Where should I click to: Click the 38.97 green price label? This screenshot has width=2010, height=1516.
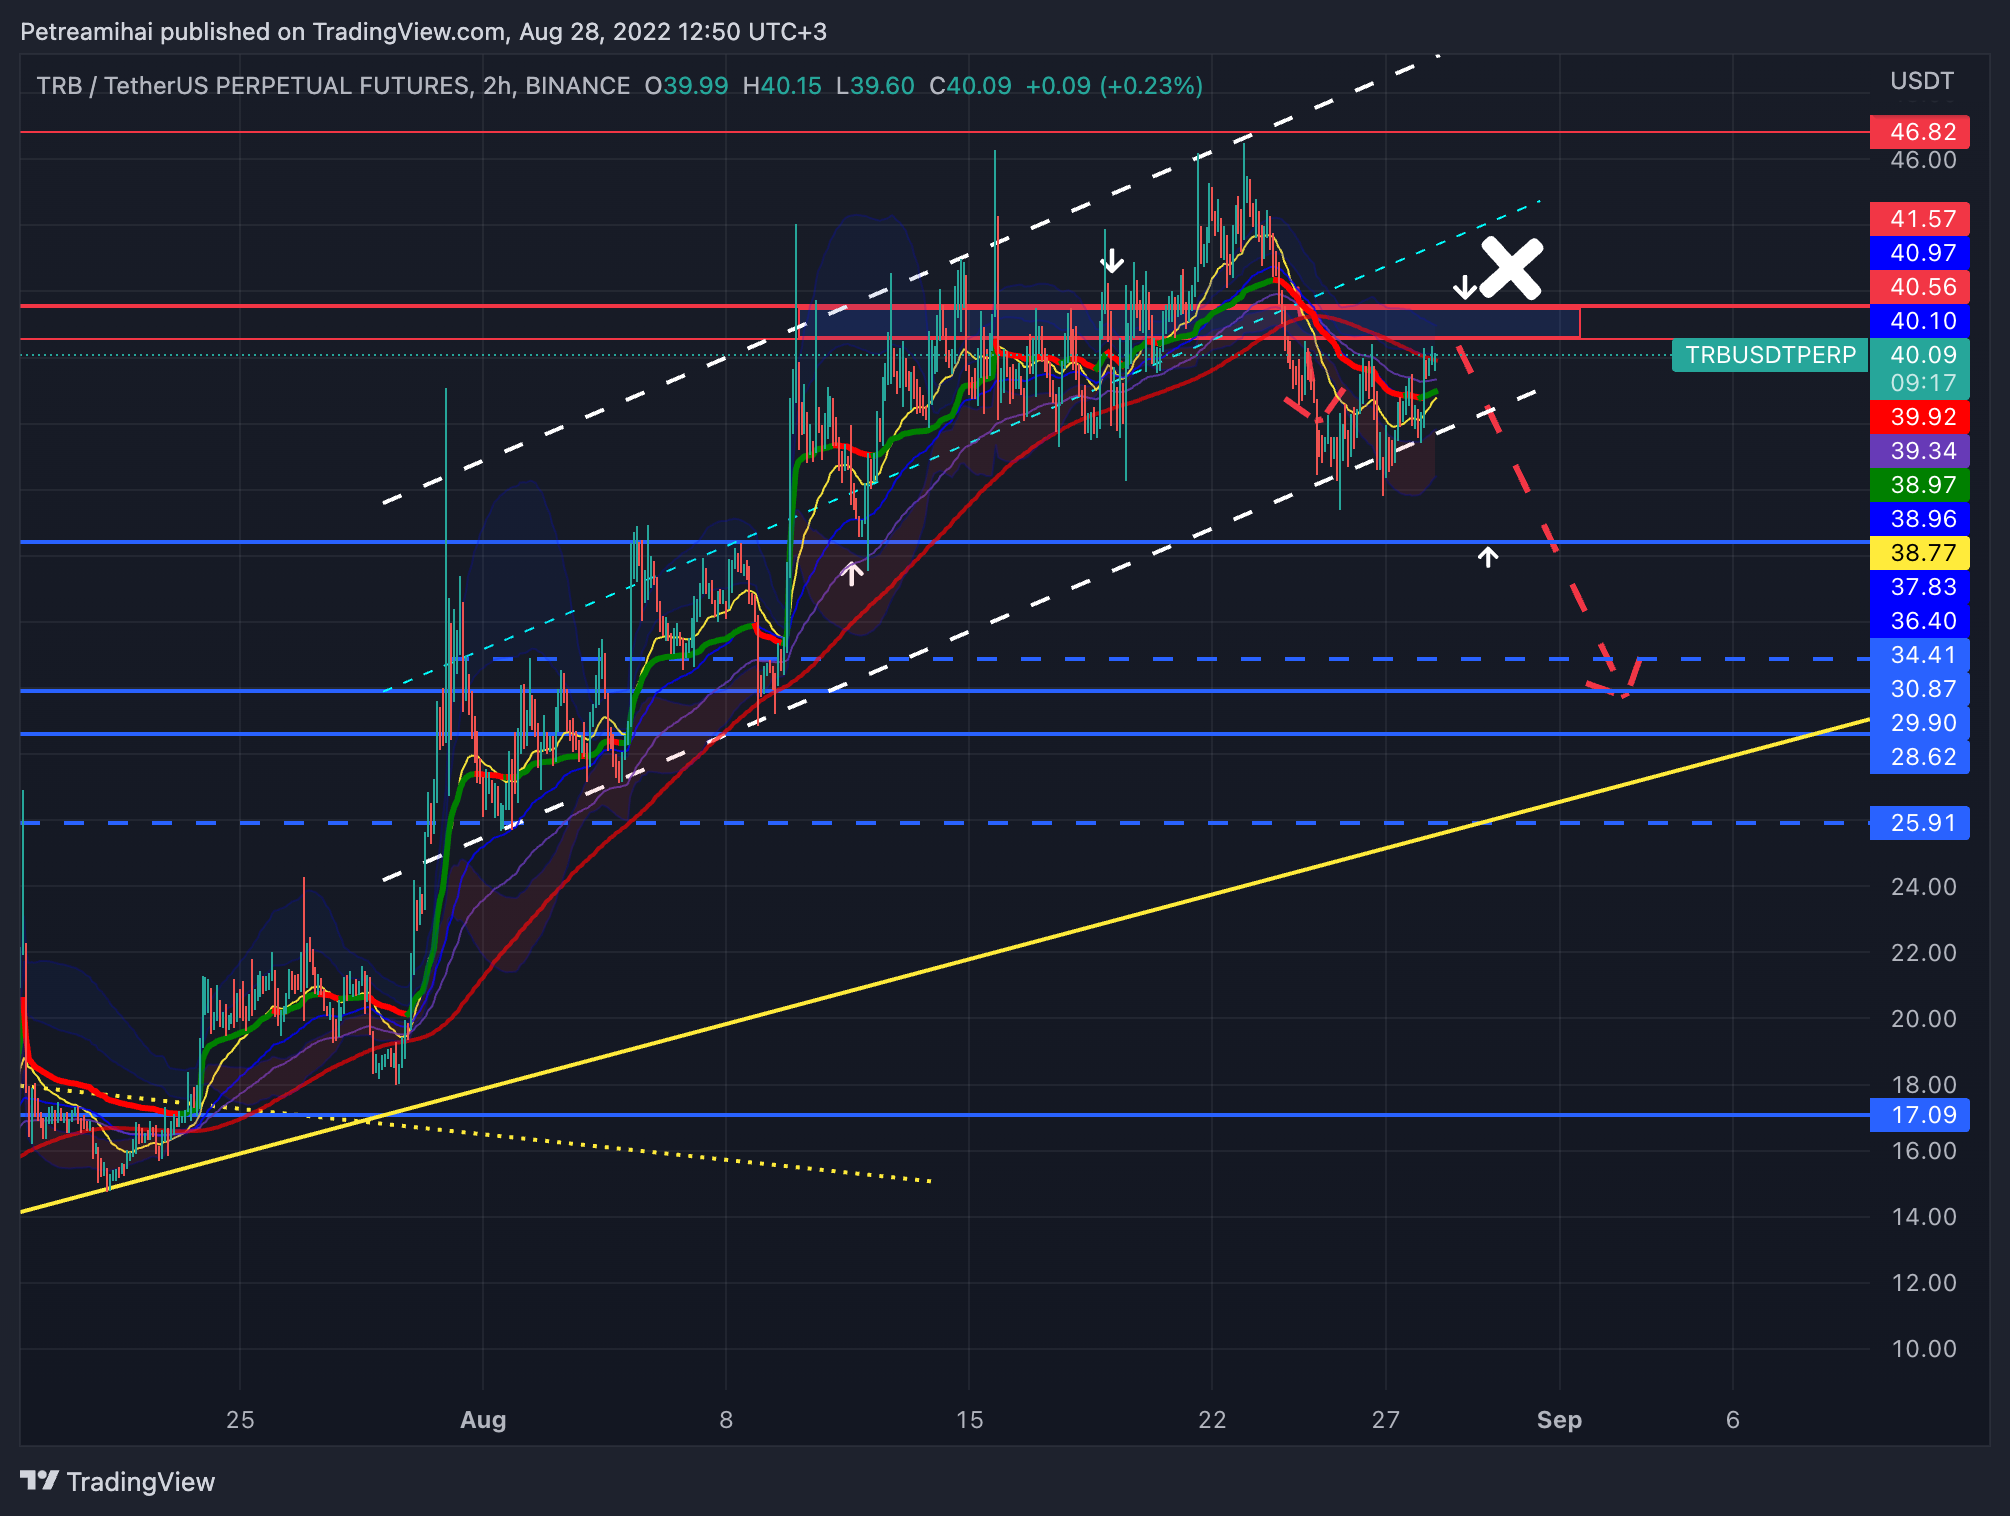(1920, 485)
